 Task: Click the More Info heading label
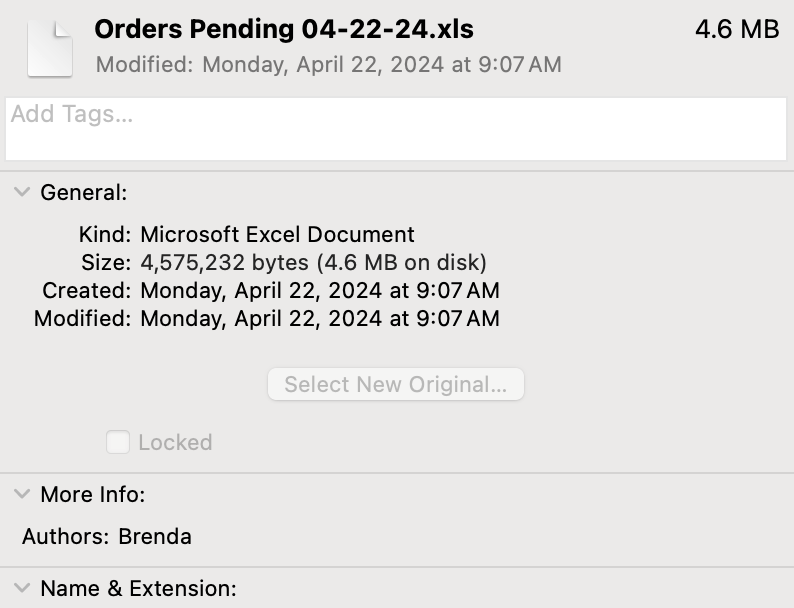coord(93,494)
